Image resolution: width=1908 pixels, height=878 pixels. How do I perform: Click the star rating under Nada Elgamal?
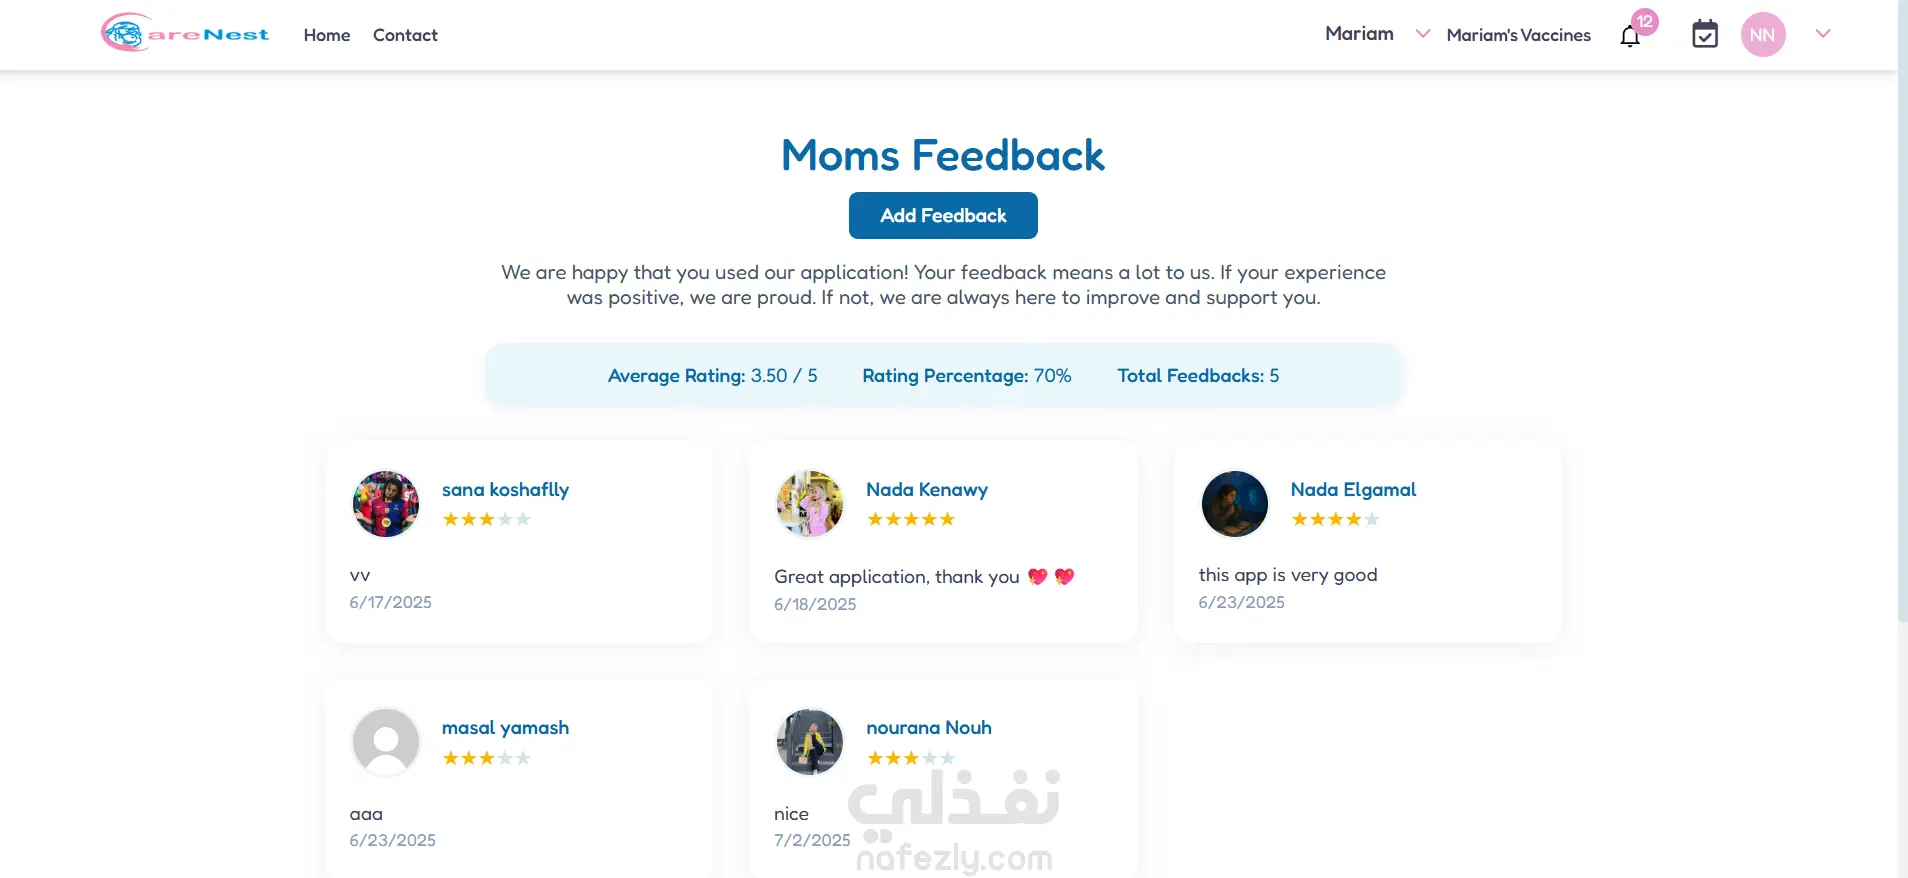[1335, 519]
